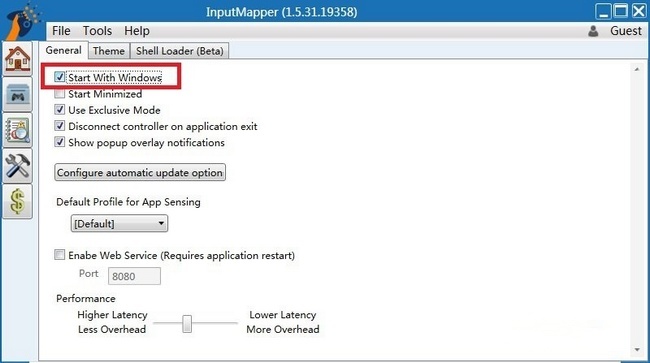Click the InputMapper logo in title bar
650x363 pixels.
point(23,20)
